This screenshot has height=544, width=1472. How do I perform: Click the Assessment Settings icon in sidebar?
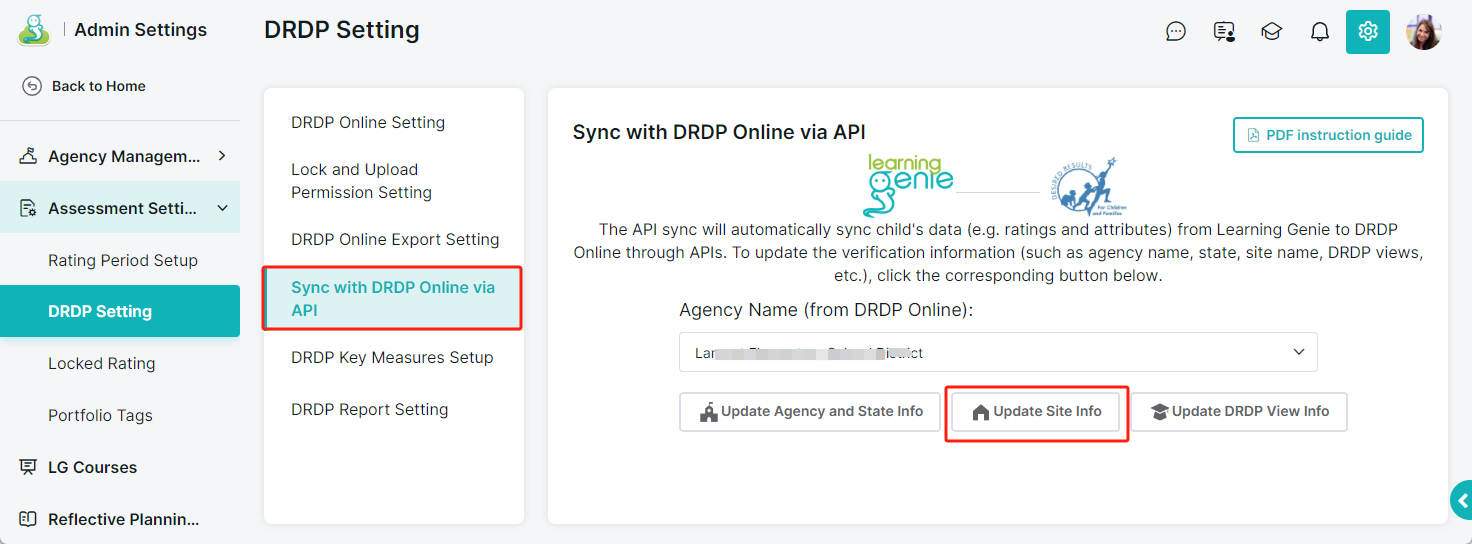29,208
